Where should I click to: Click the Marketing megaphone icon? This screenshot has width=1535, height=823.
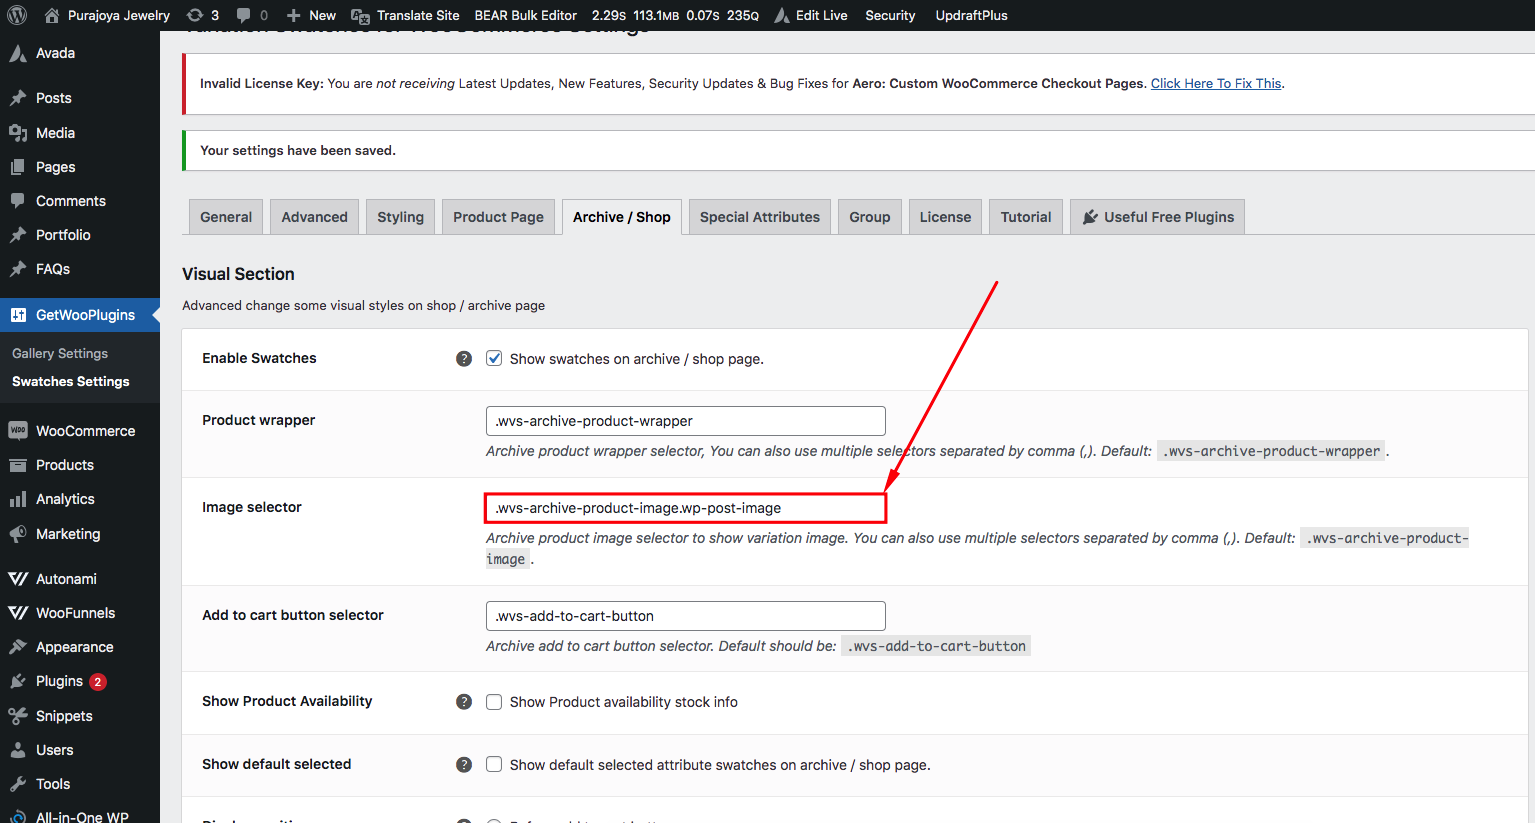click(18, 534)
